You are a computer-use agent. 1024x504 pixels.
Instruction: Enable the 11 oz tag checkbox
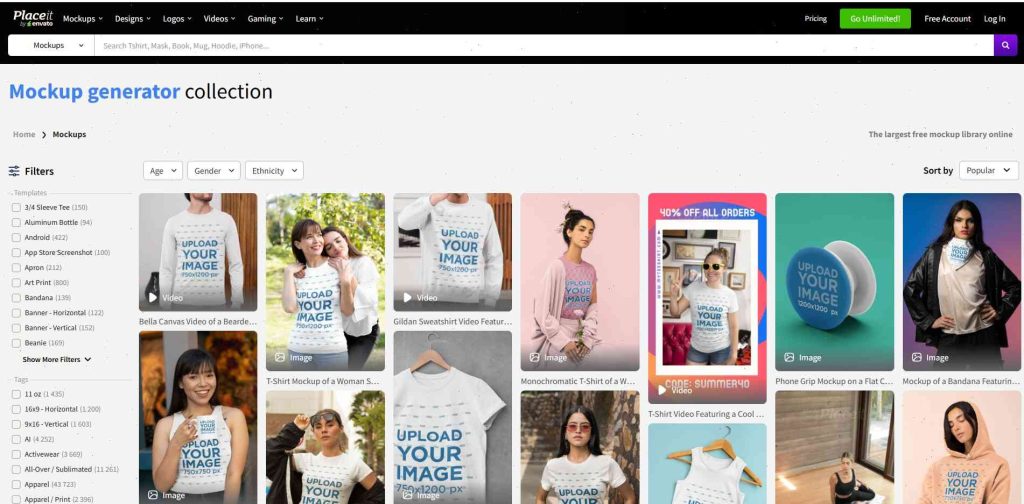(x=16, y=394)
